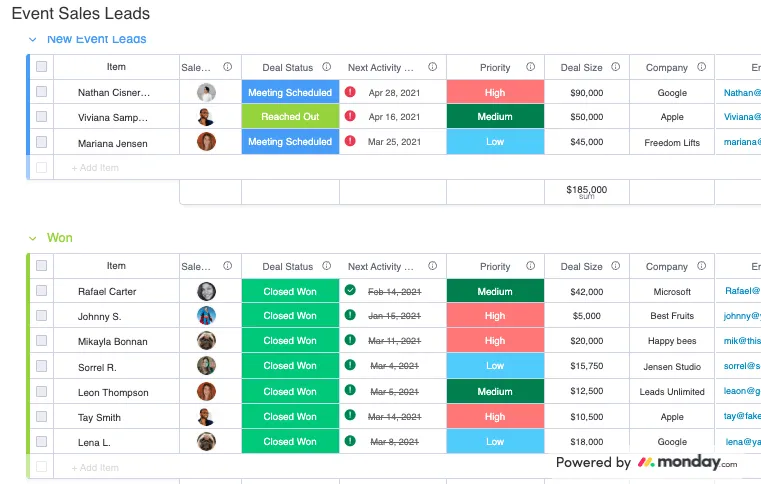Viewport: 761px width, 484px height.
Task: Click + Add Item in New Event Leads
Action: click(x=95, y=168)
